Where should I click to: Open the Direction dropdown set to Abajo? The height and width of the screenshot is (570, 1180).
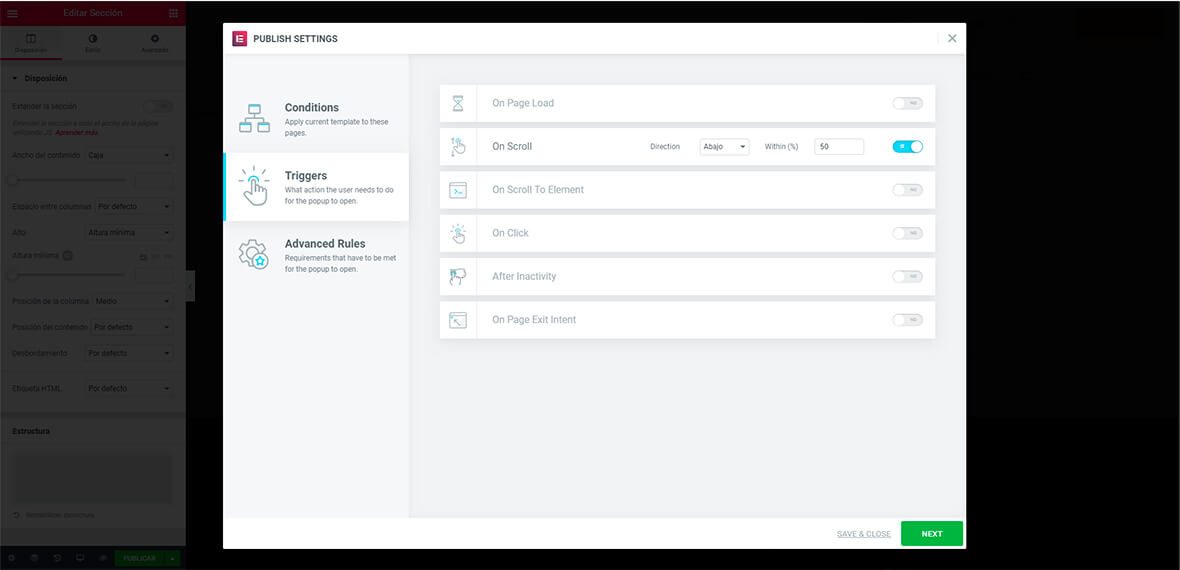tap(724, 147)
